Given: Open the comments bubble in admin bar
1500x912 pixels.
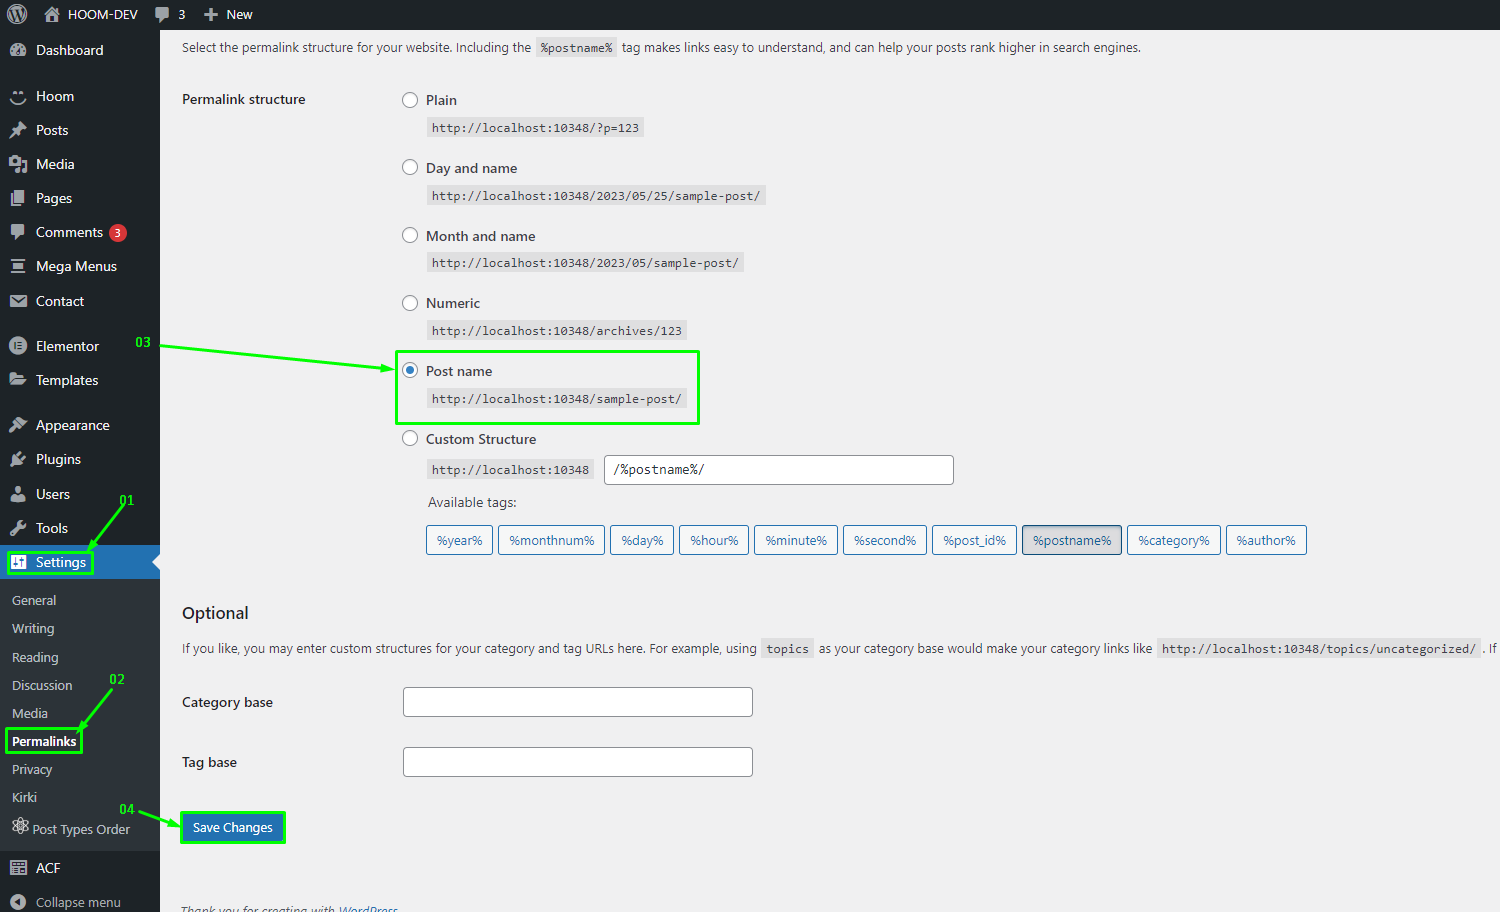Looking at the screenshot, I should click(x=170, y=15).
